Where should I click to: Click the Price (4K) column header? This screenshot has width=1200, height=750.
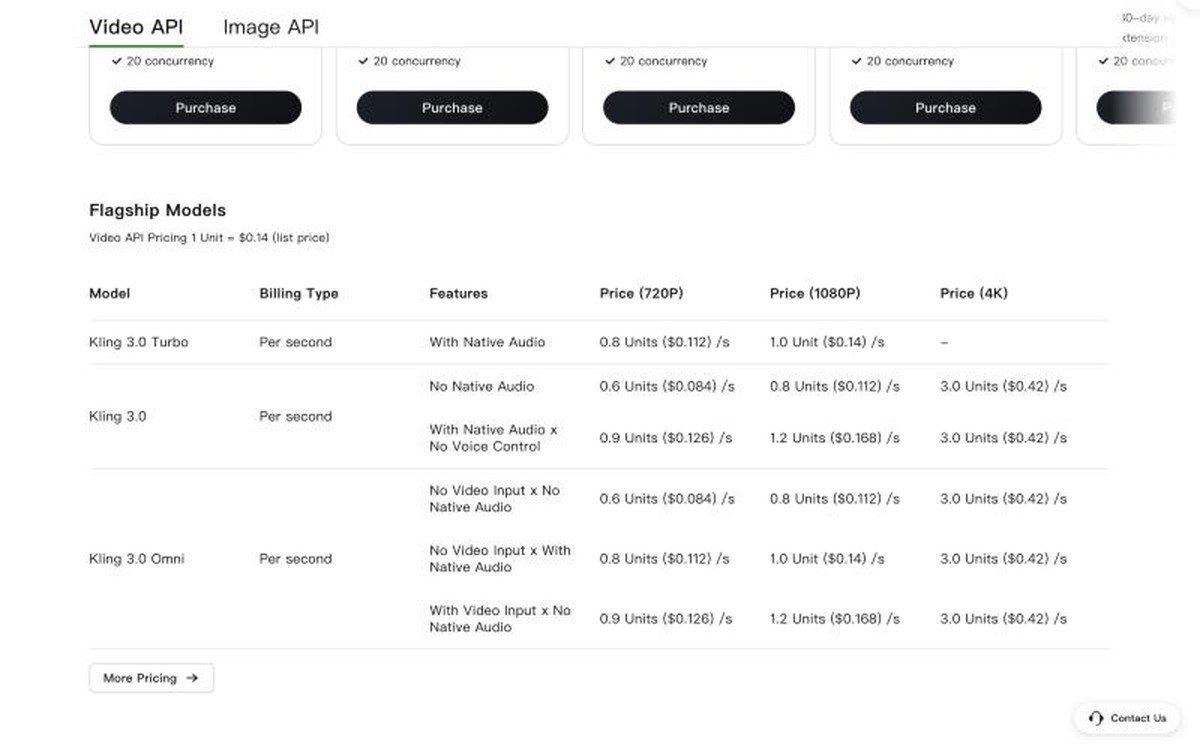point(973,293)
